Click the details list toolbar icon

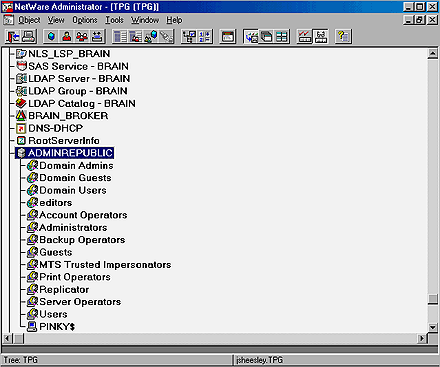(x=120, y=36)
